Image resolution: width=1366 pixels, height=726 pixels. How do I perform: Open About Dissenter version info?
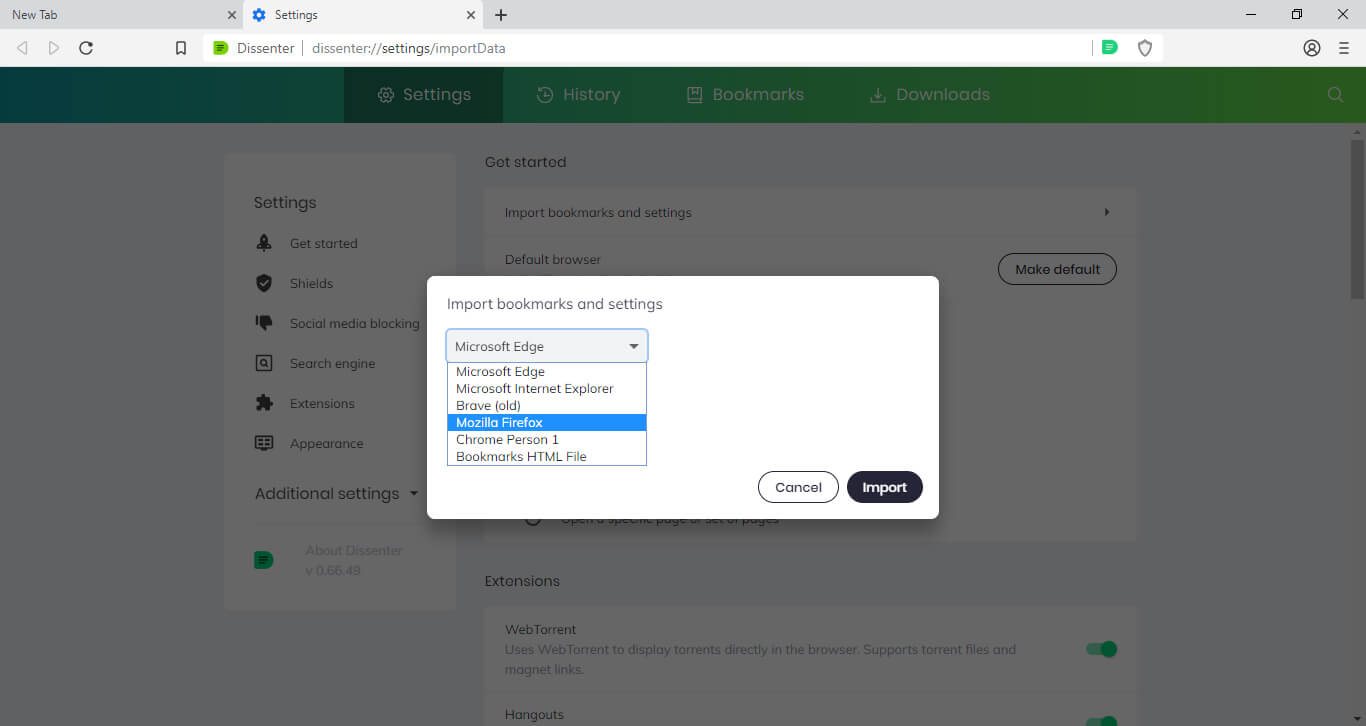[x=353, y=560]
